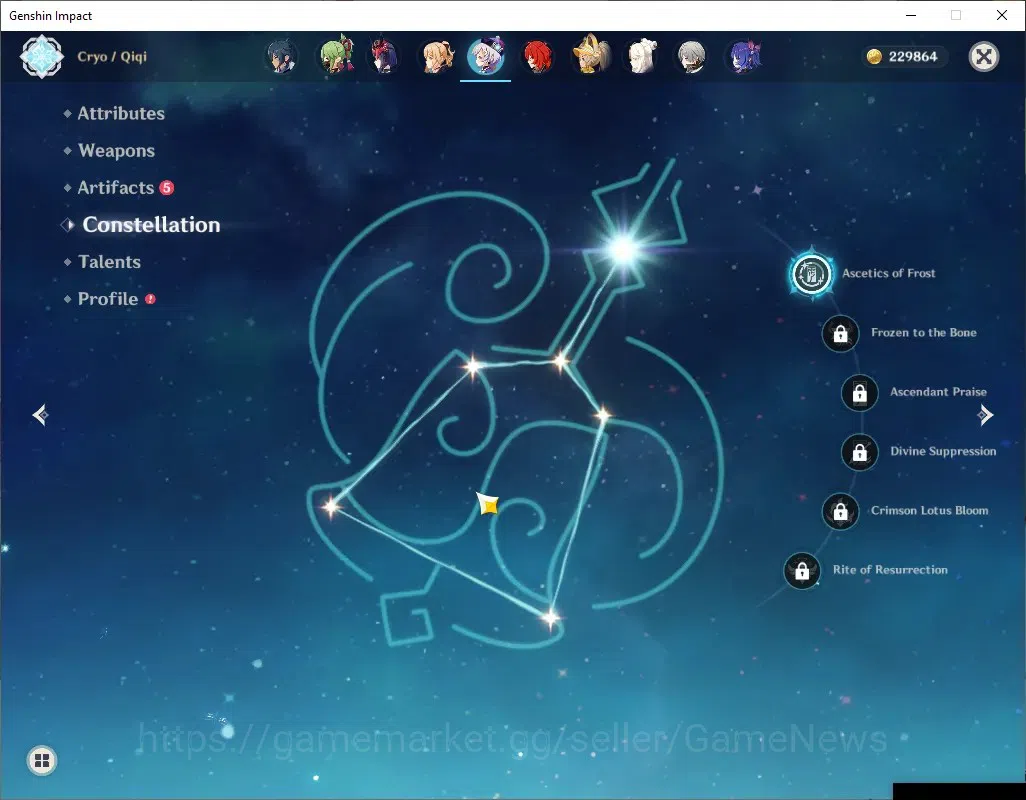Select the Constellation menu item
The width and height of the screenshot is (1026, 800).
[x=151, y=225]
